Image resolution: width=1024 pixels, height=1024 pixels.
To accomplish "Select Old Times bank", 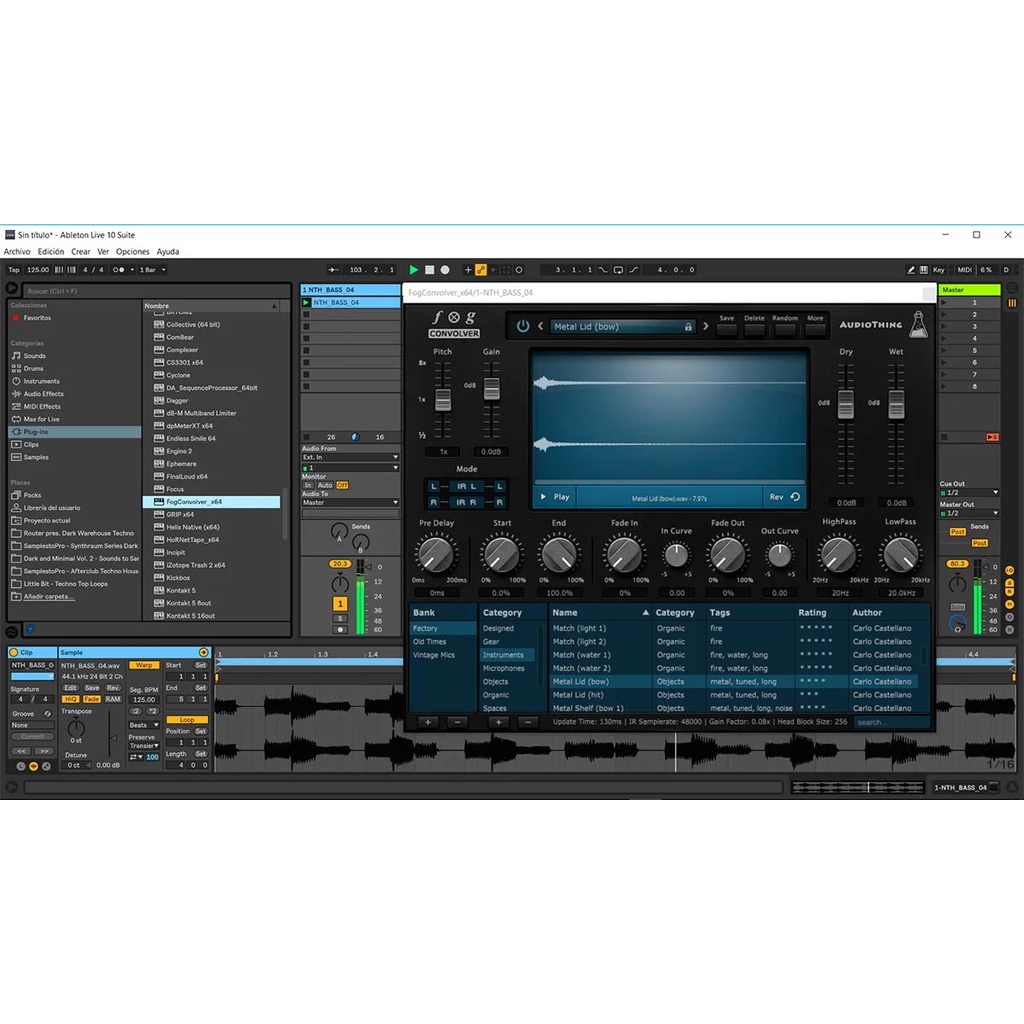I will pyautogui.click(x=430, y=642).
